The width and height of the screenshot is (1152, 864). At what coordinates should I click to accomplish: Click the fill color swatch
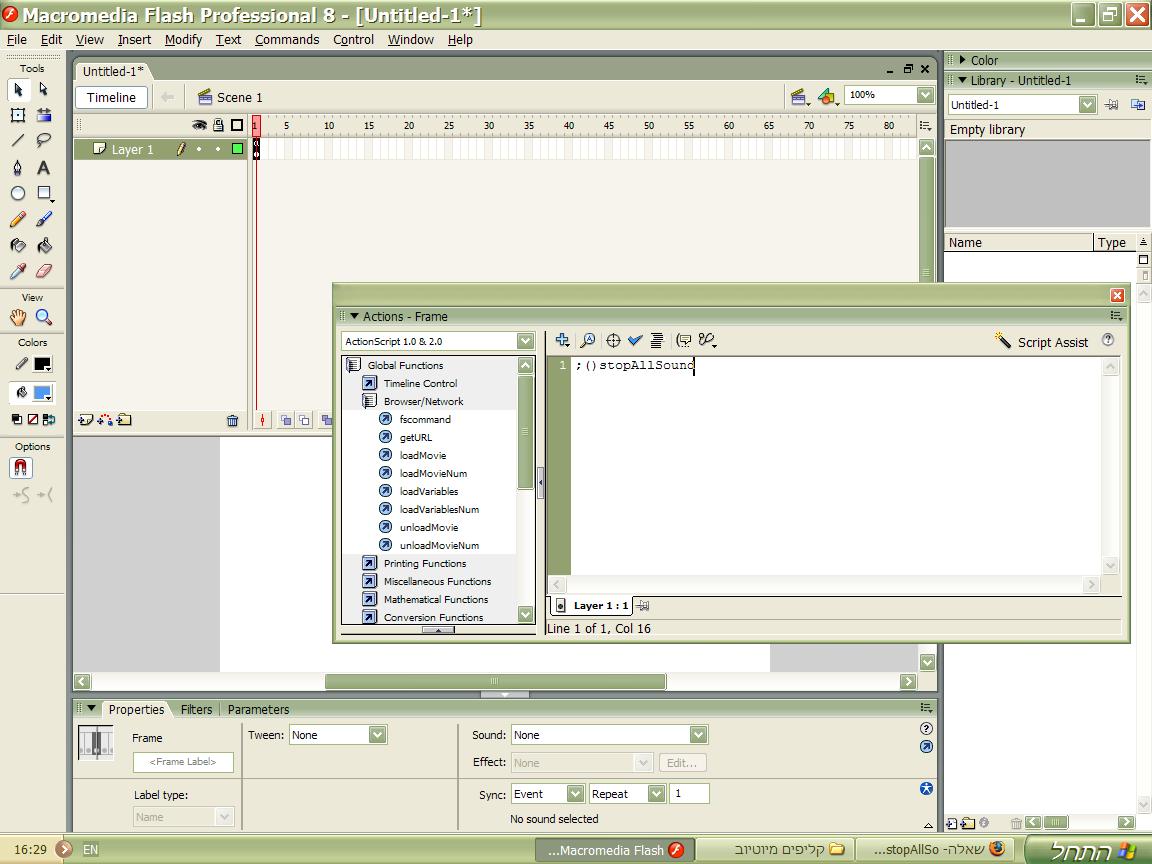click(x=42, y=393)
